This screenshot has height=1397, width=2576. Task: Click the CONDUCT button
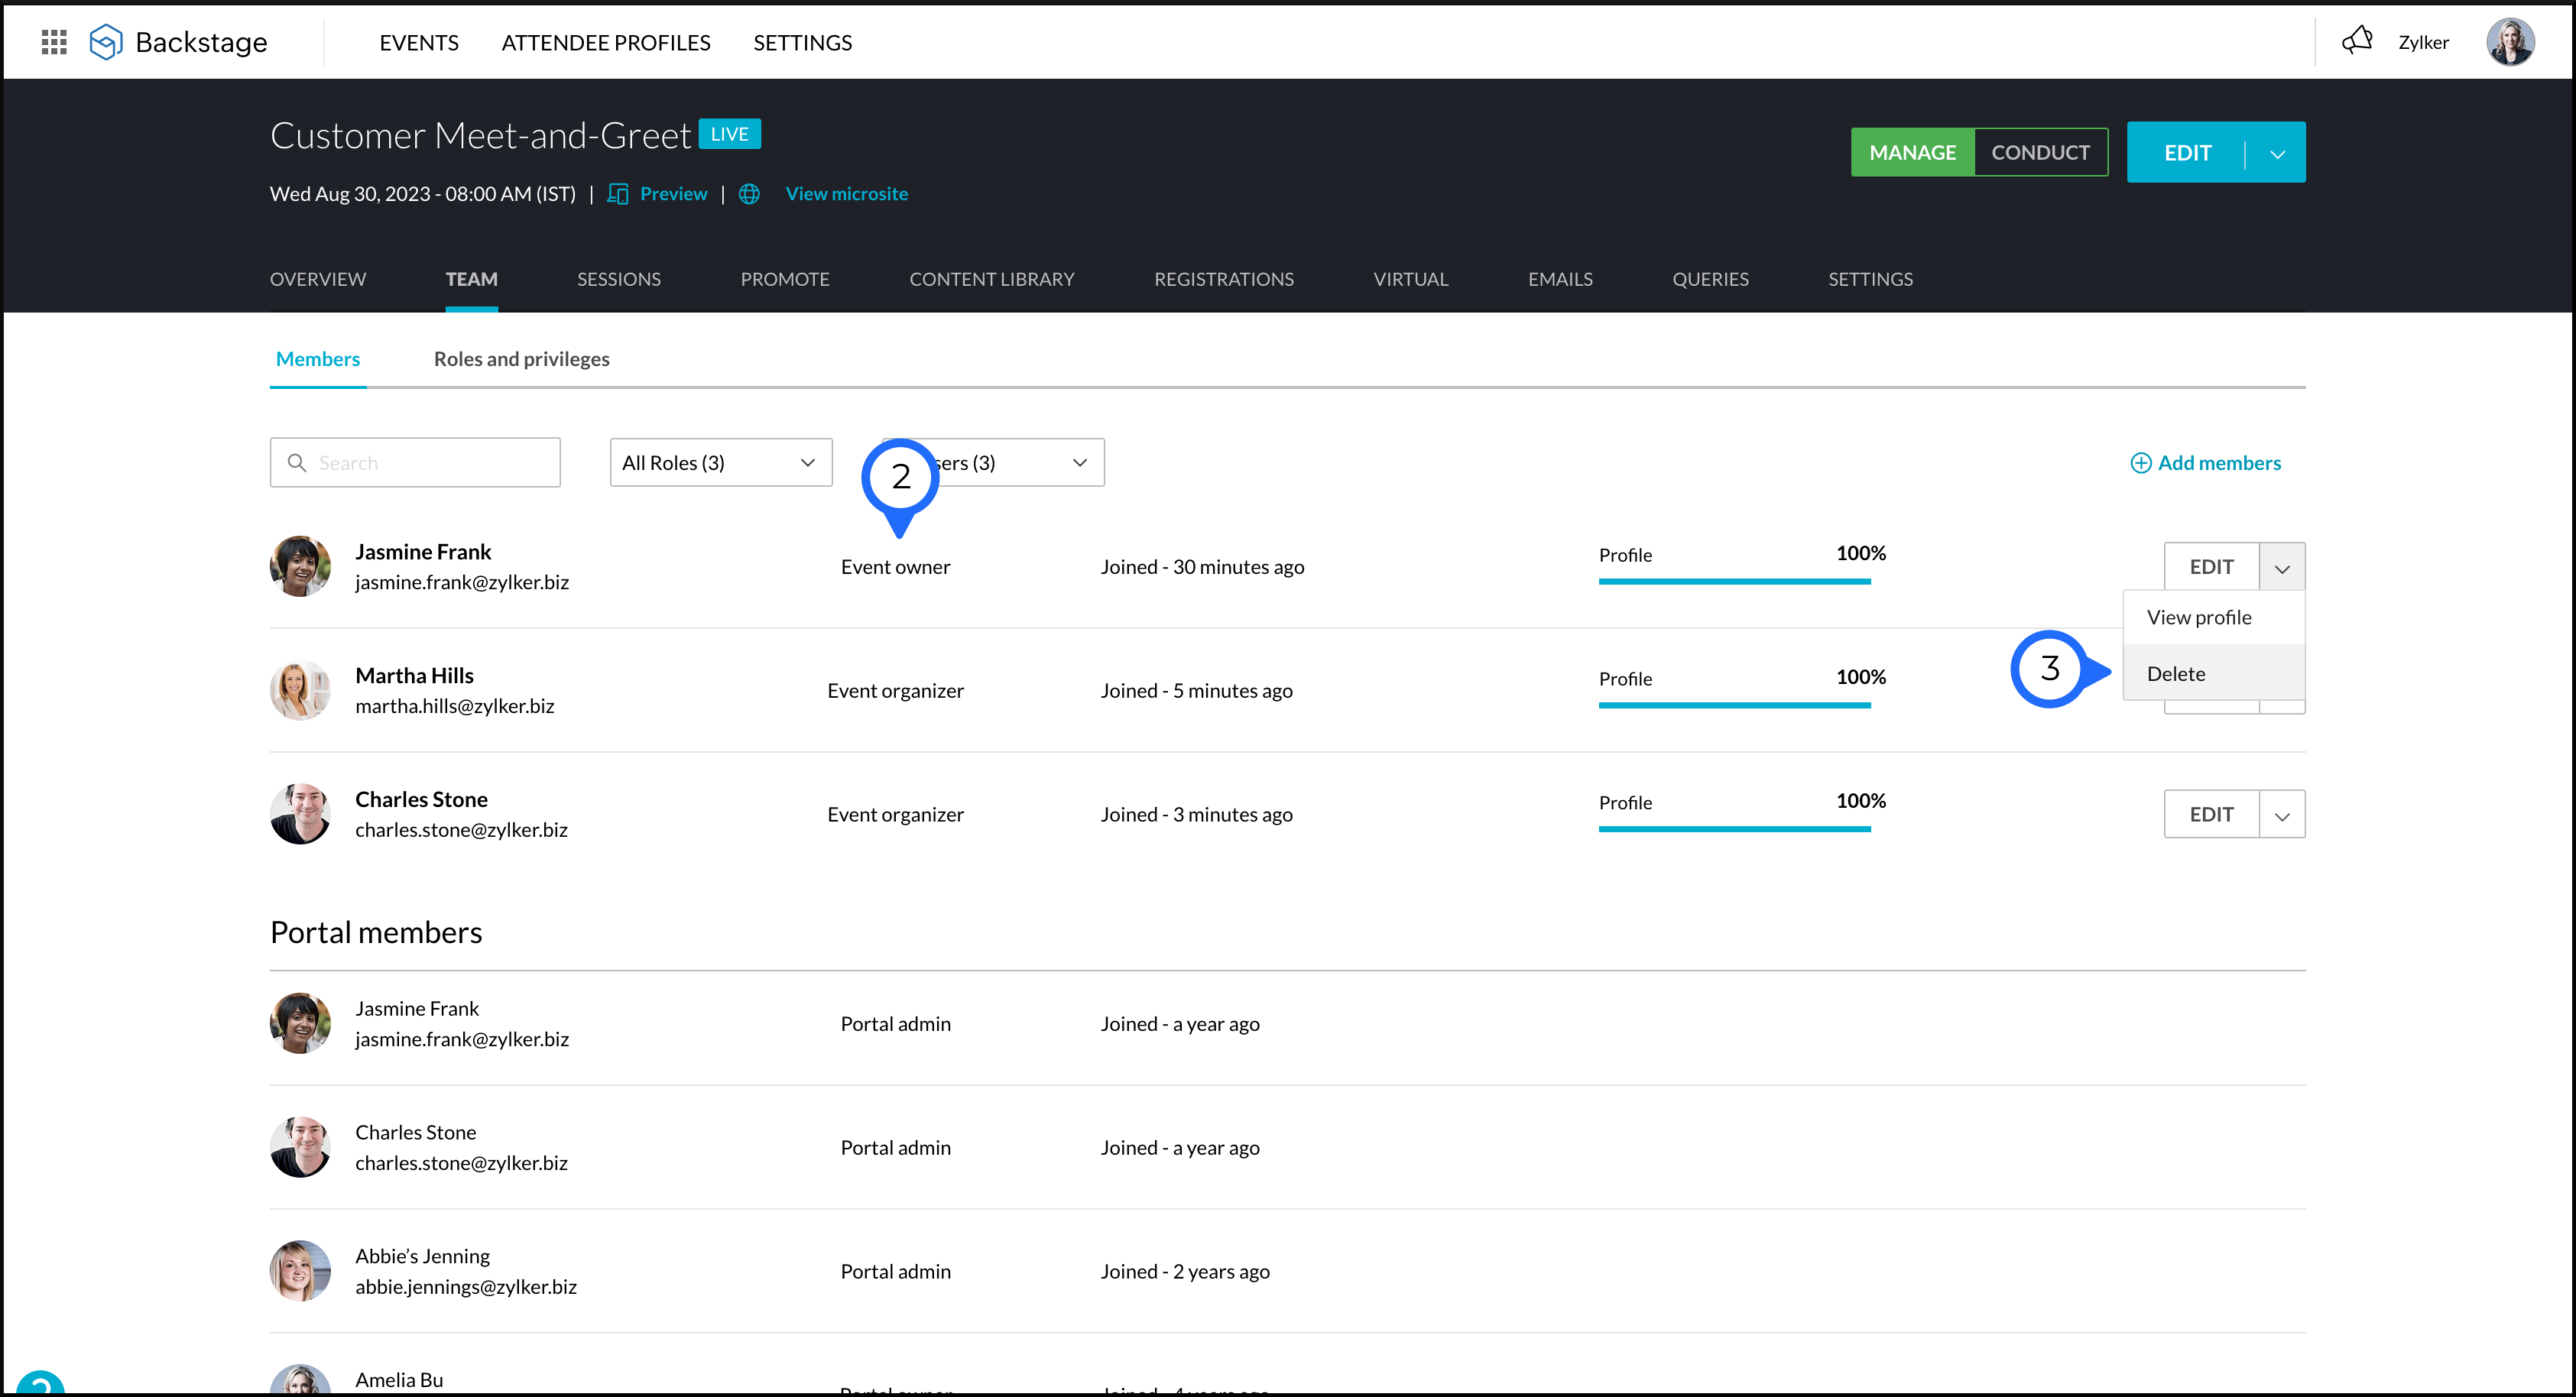pyautogui.click(x=2041, y=152)
